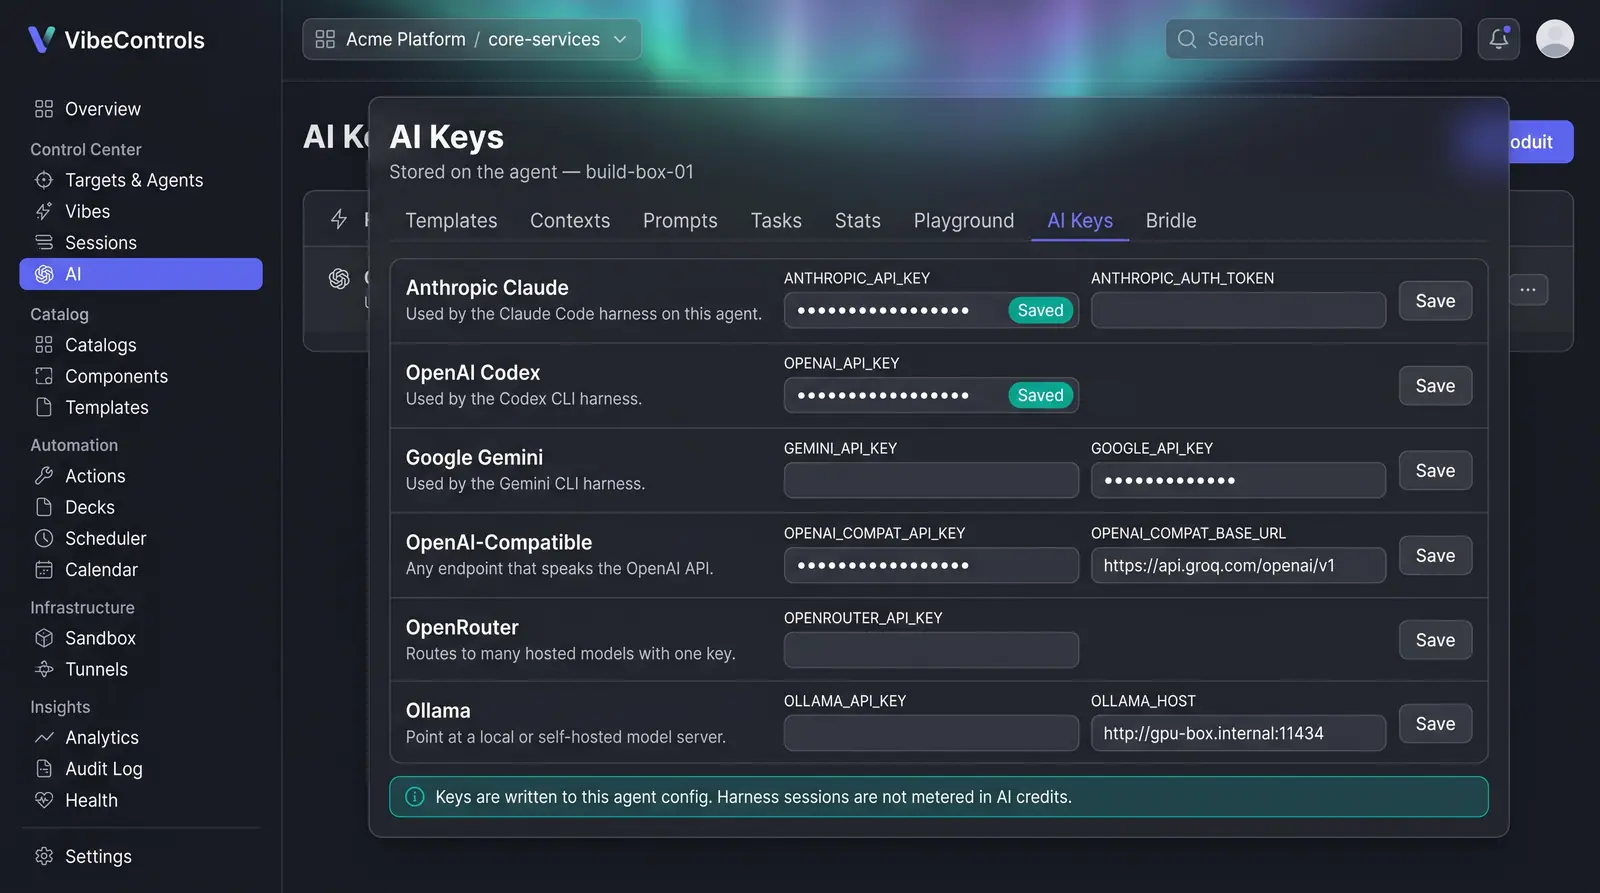Click the ANTHROPIC_AUTH_TOKEN field
The height and width of the screenshot is (893, 1600).
tap(1238, 310)
